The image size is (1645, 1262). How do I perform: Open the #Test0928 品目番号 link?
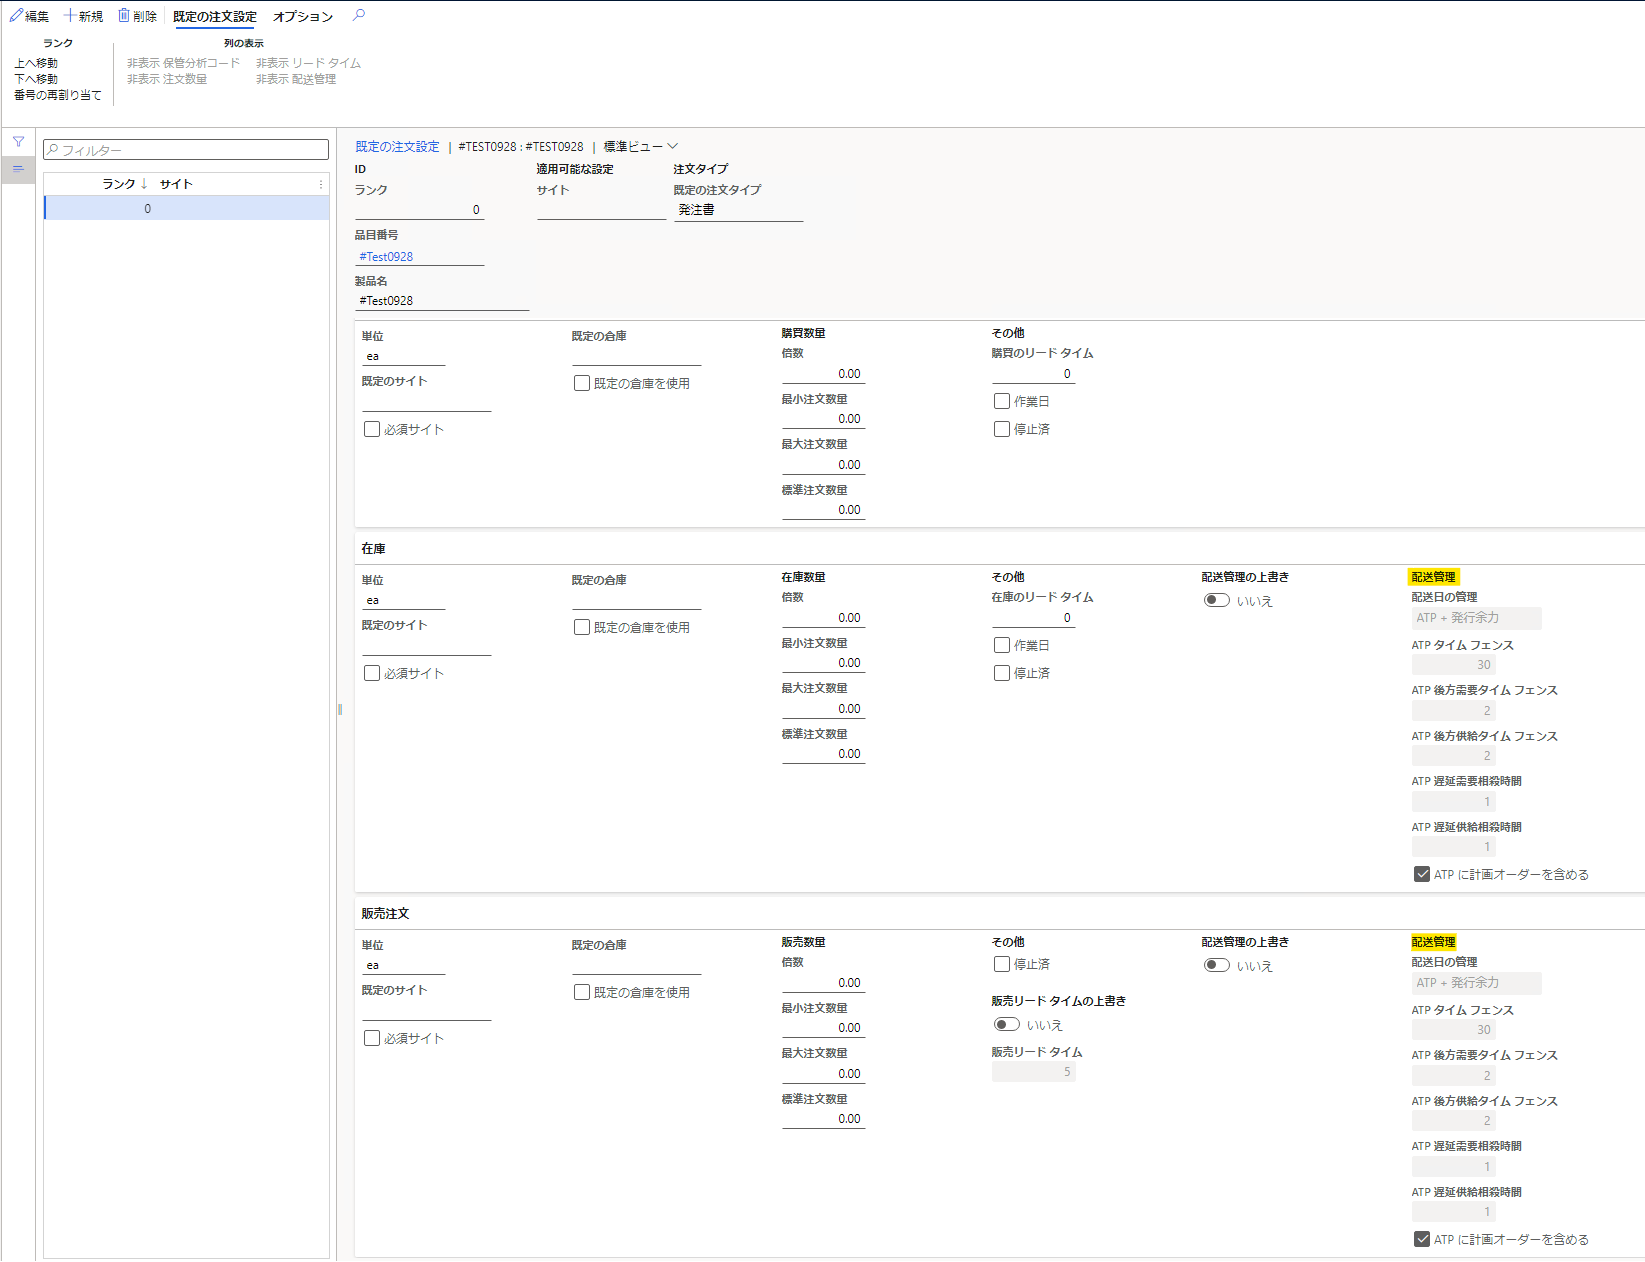pyautogui.click(x=386, y=257)
